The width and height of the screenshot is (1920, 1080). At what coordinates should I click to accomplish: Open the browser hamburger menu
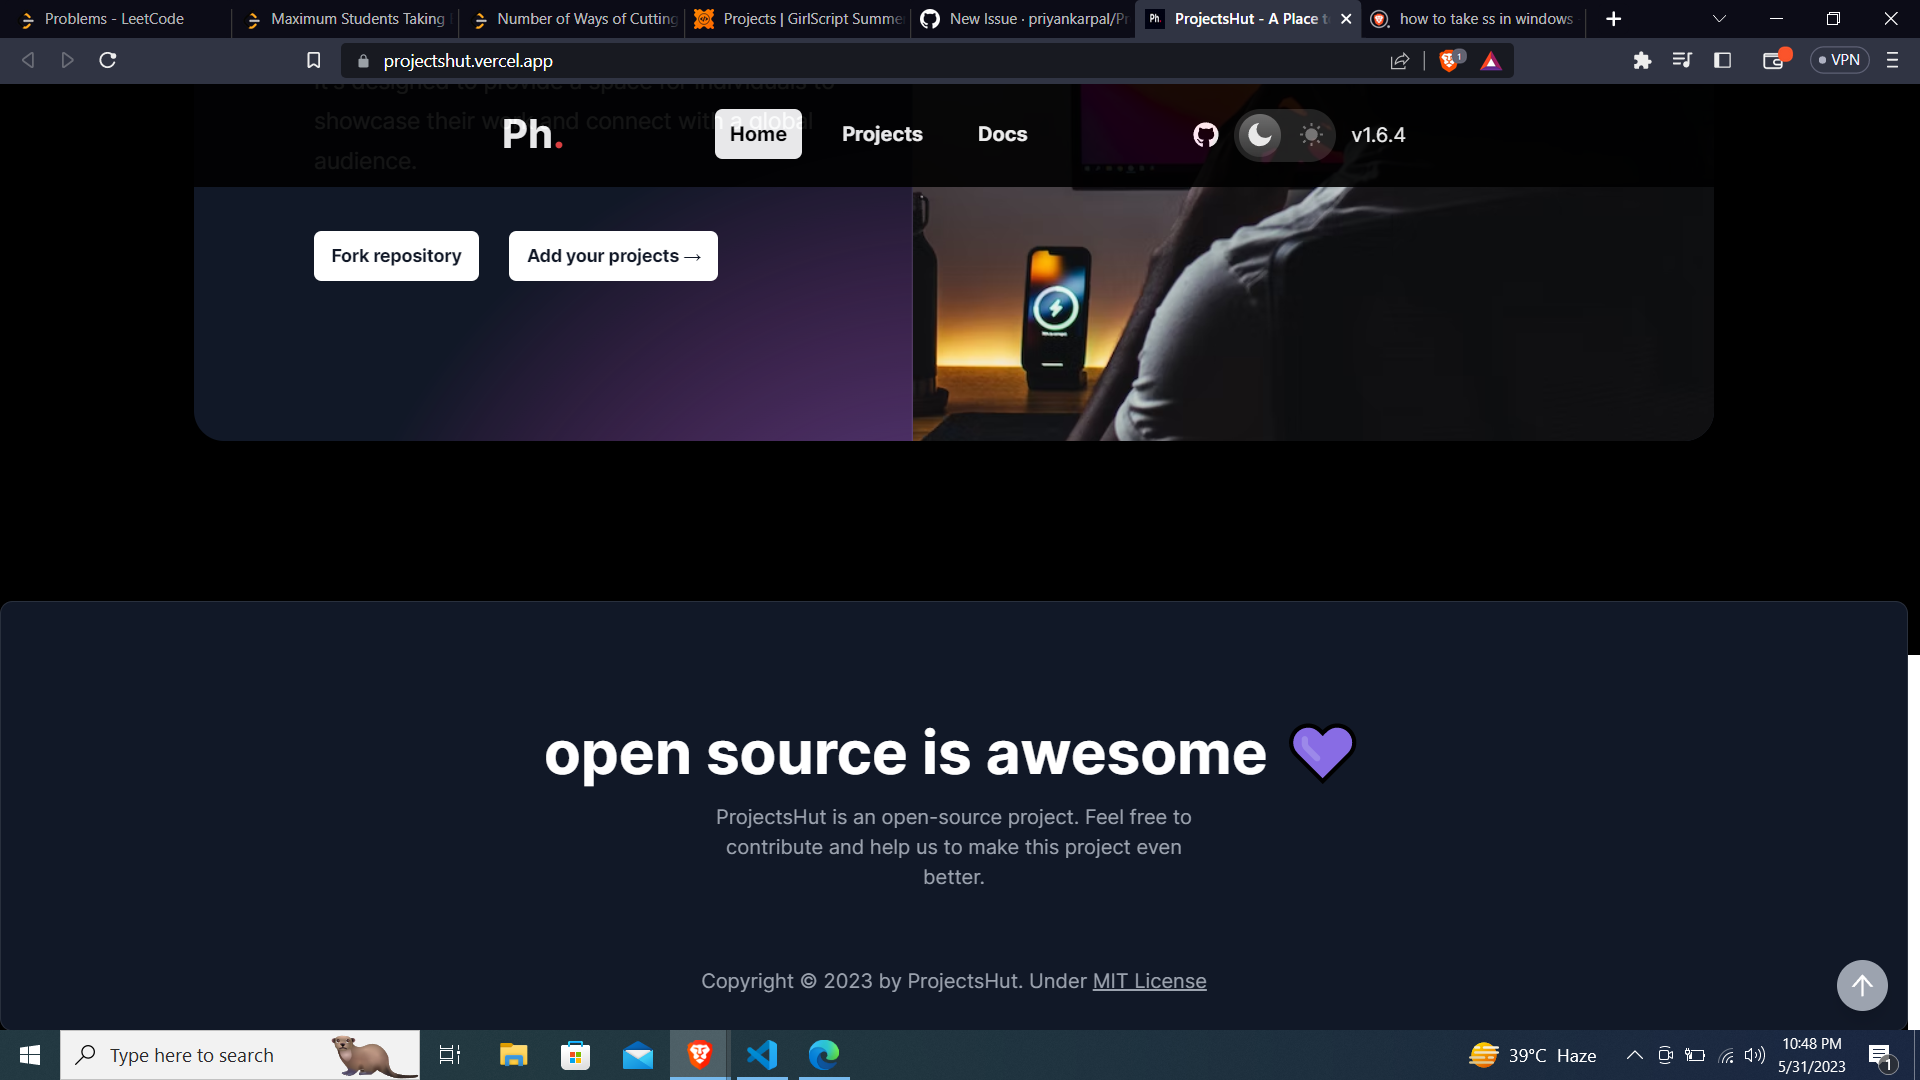[x=1892, y=60]
